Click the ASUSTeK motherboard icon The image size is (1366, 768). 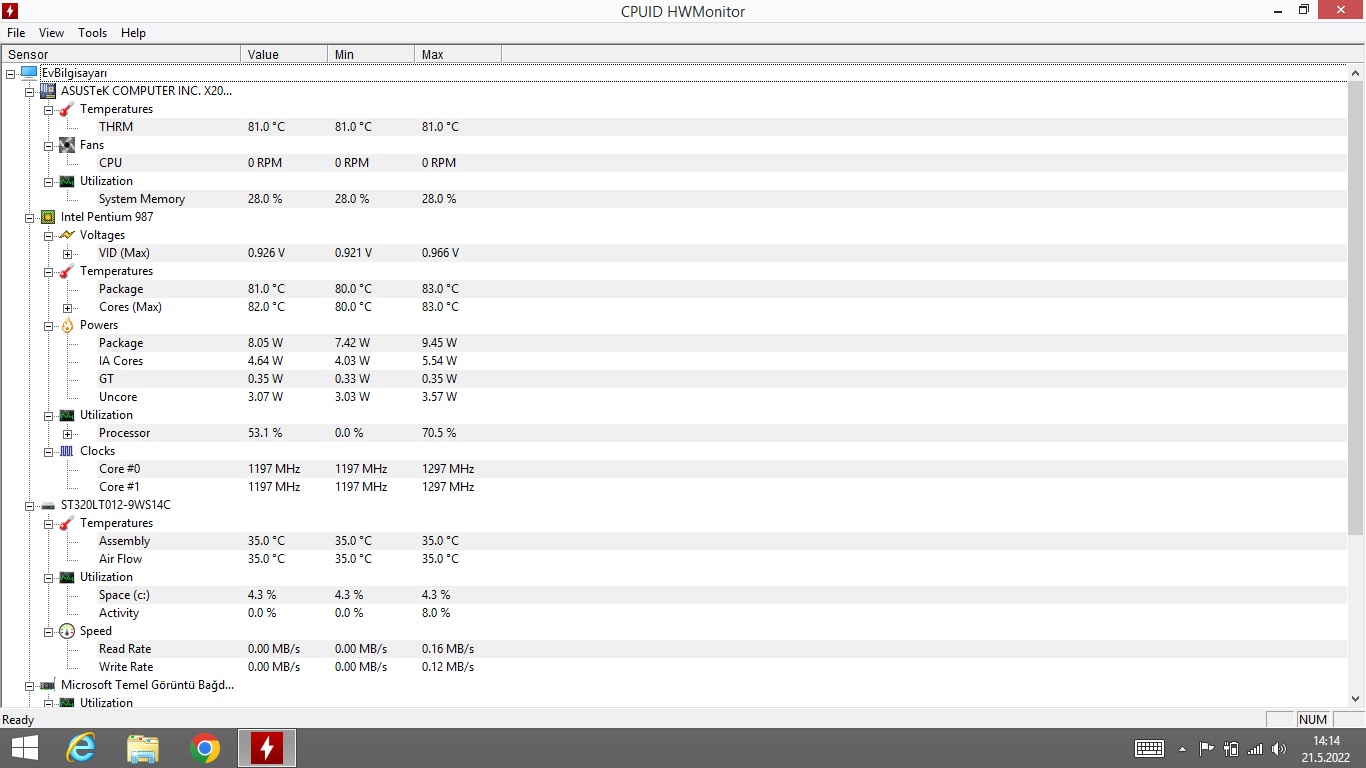coord(47,91)
